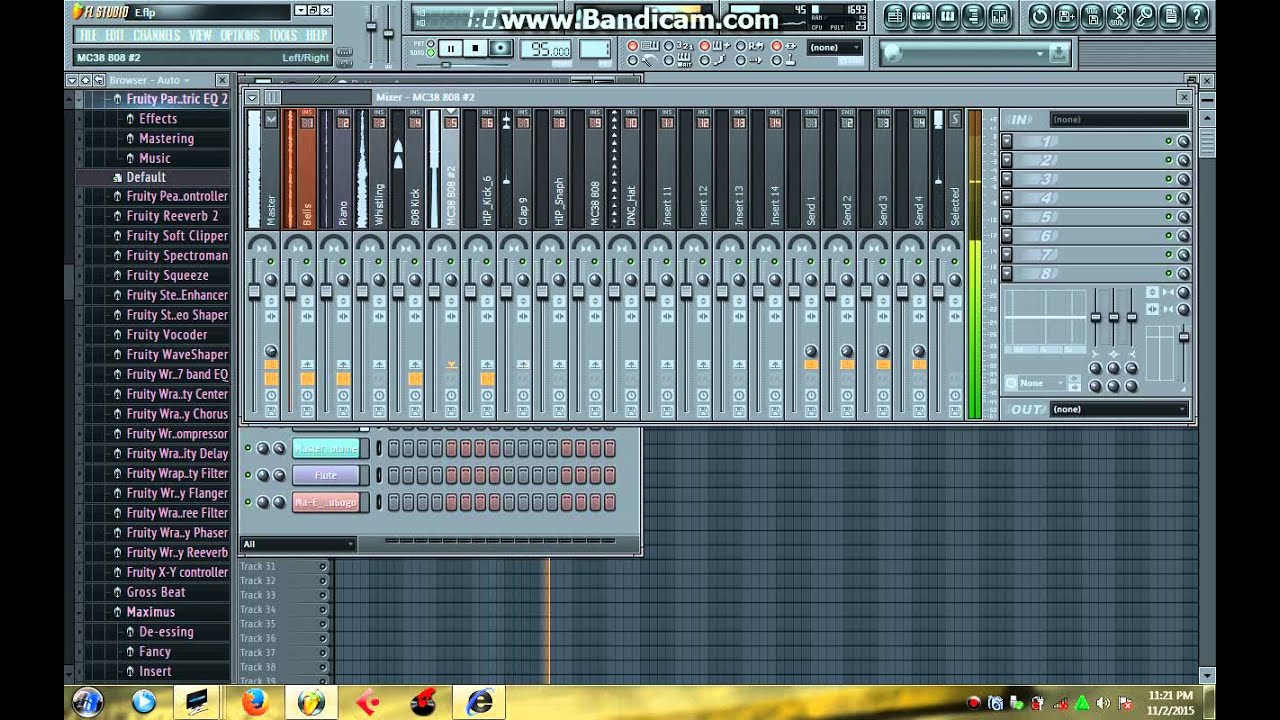The image size is (1280, 720).
Task: Select the 808 Kick mixer track
Action: point(415,169)
